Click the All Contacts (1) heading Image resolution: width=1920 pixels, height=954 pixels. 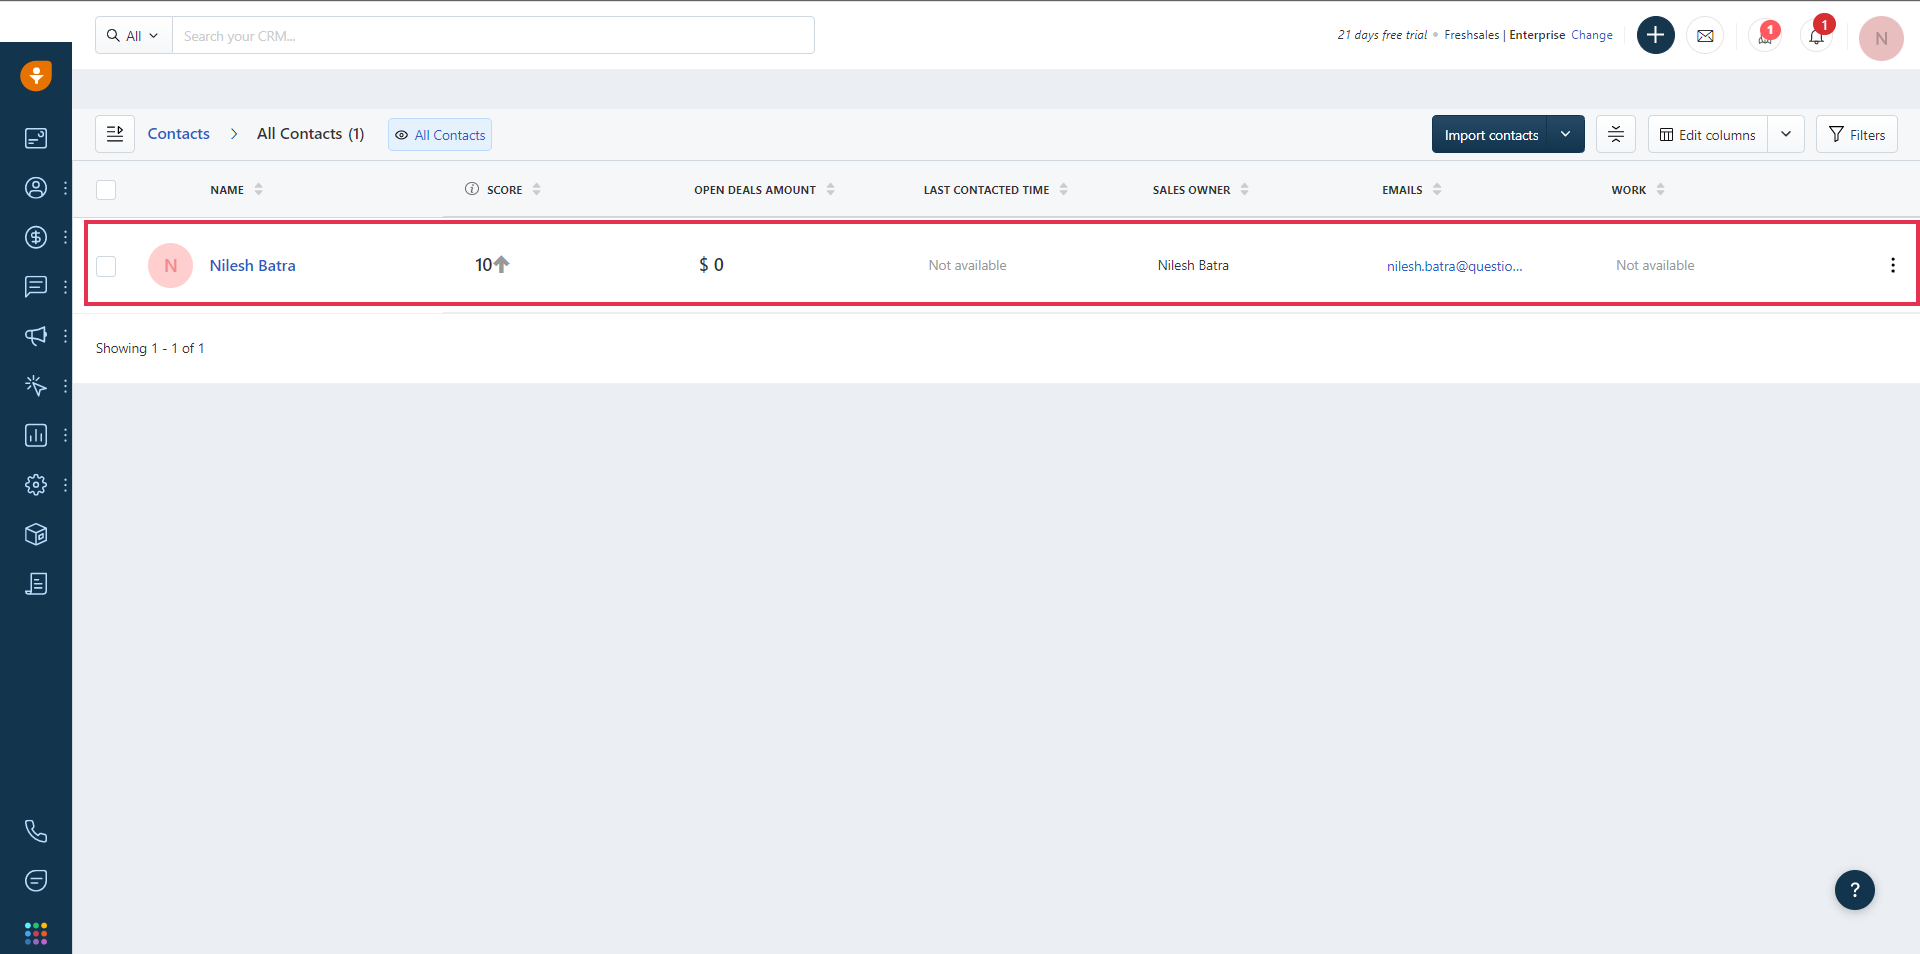coord(311,134)
